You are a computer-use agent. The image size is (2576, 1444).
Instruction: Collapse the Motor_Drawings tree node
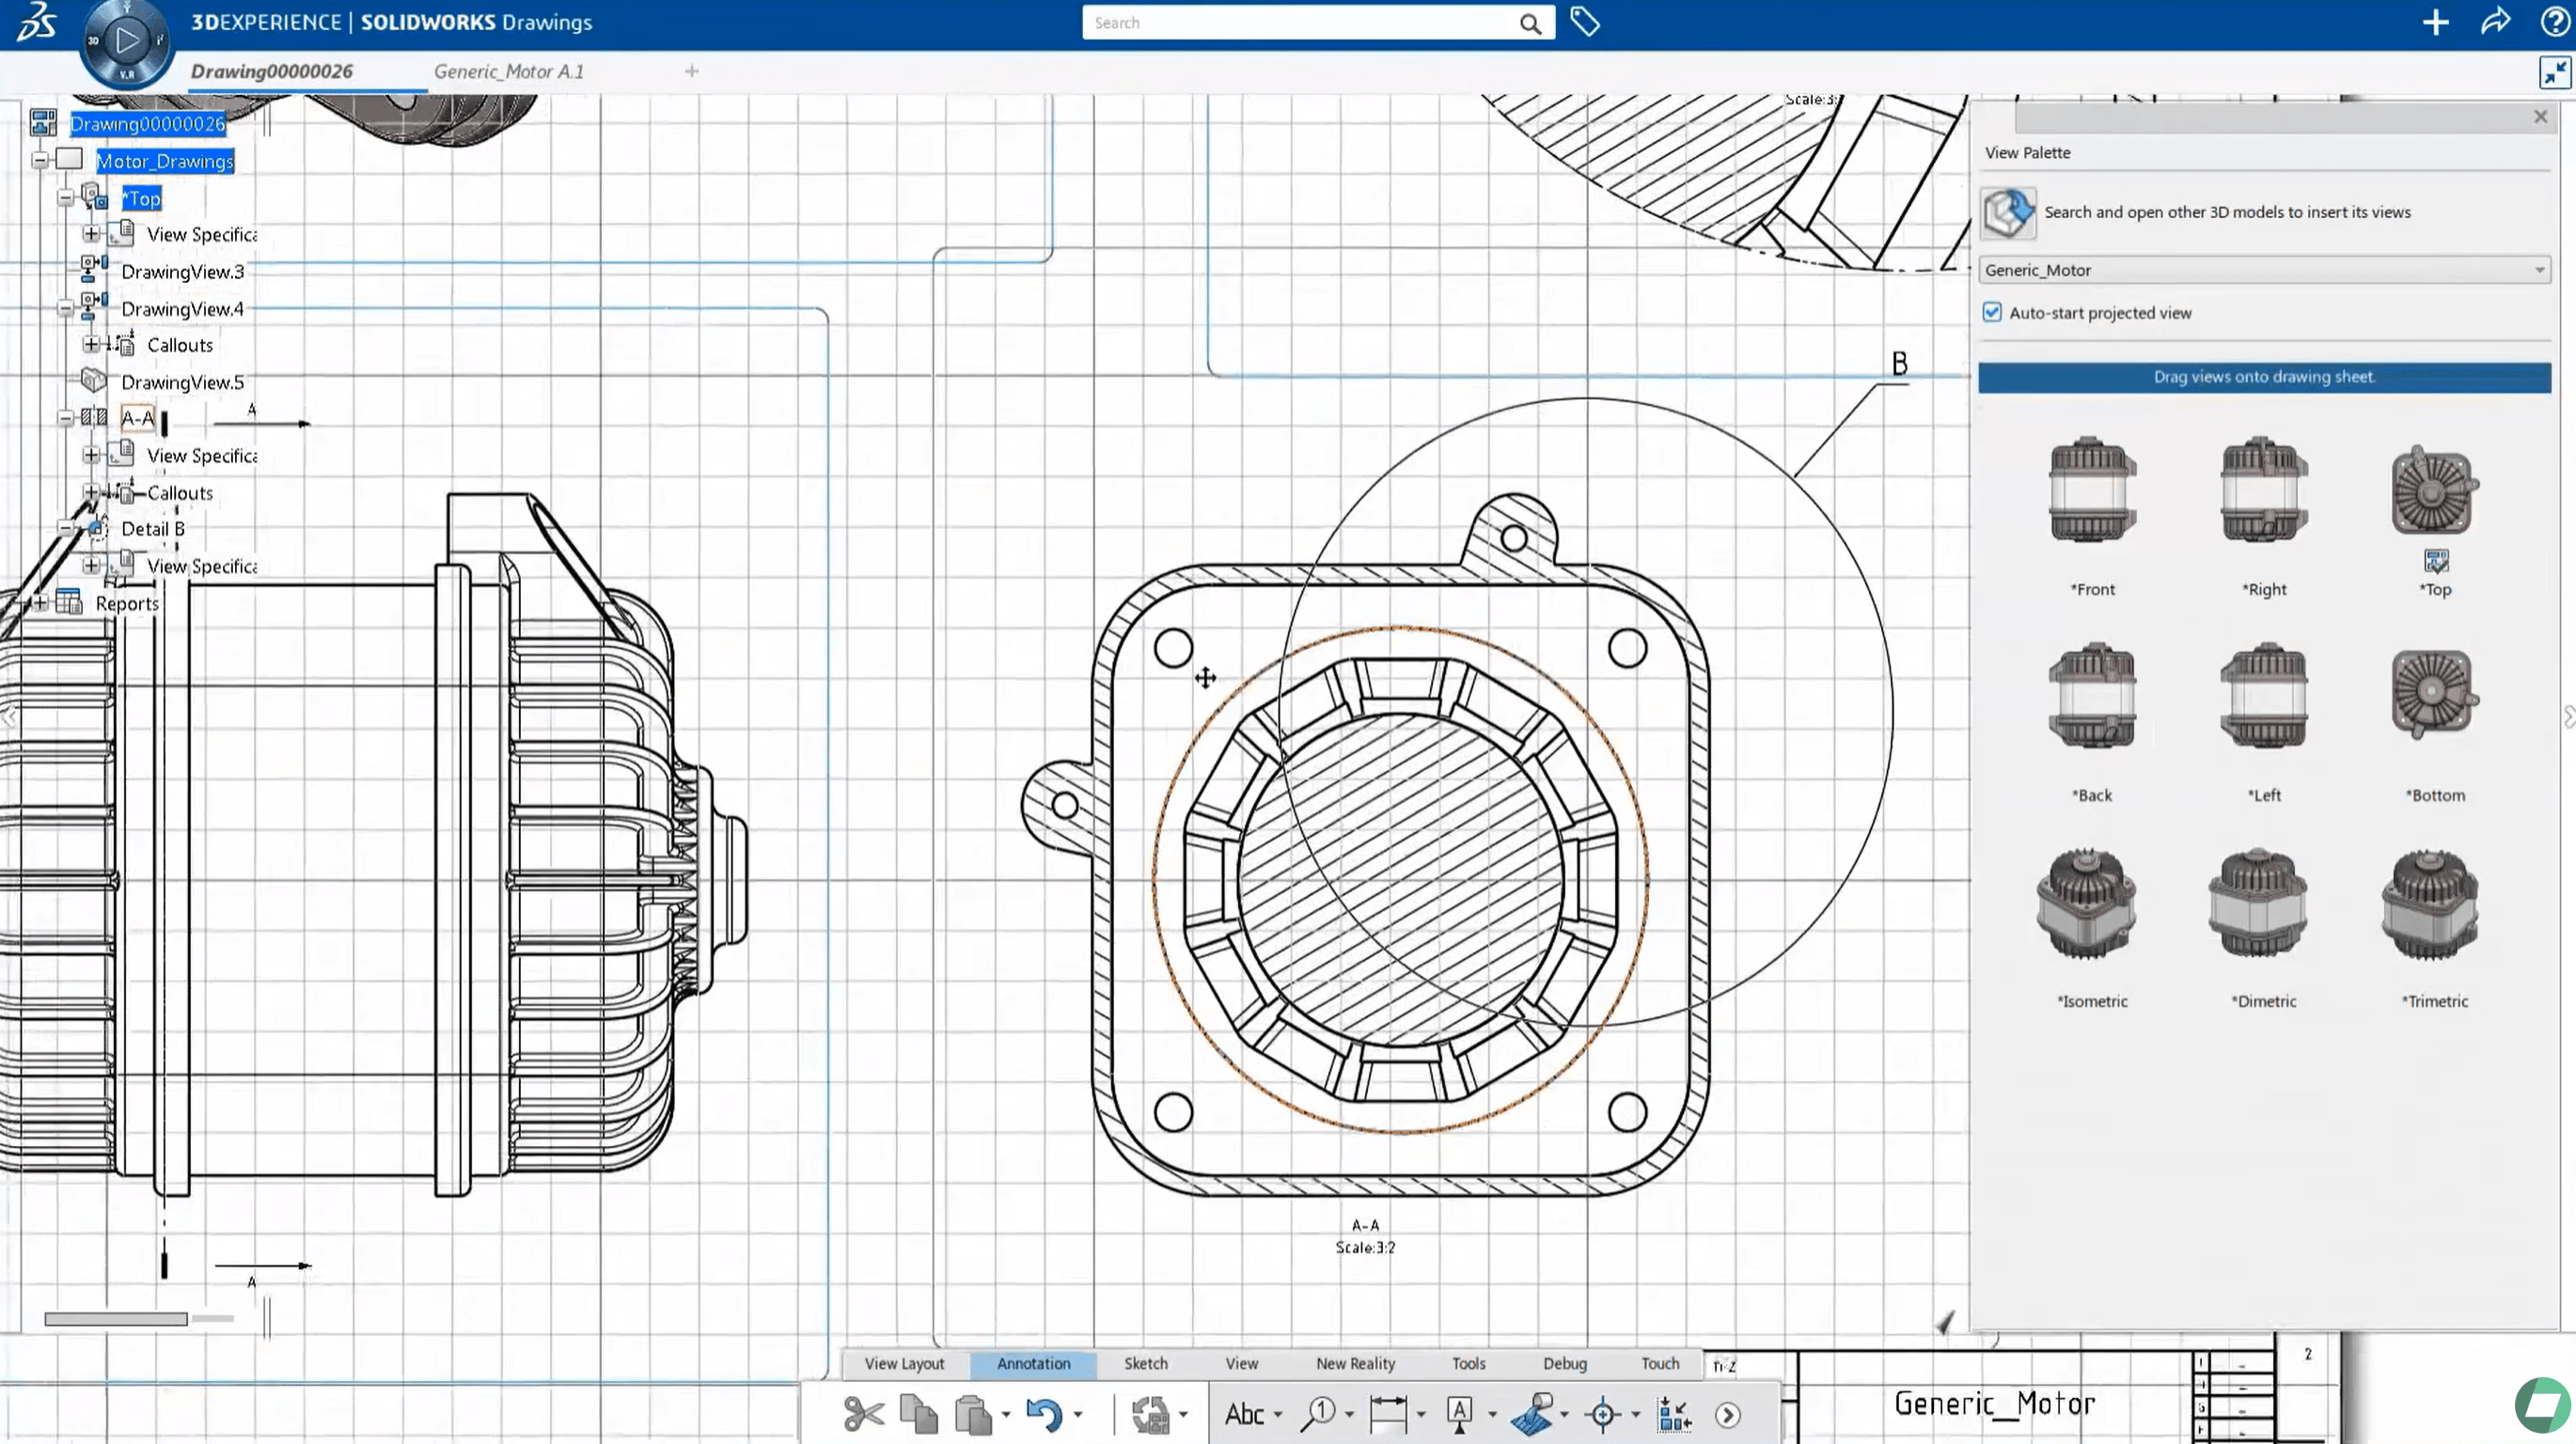(x=40, y=160)
